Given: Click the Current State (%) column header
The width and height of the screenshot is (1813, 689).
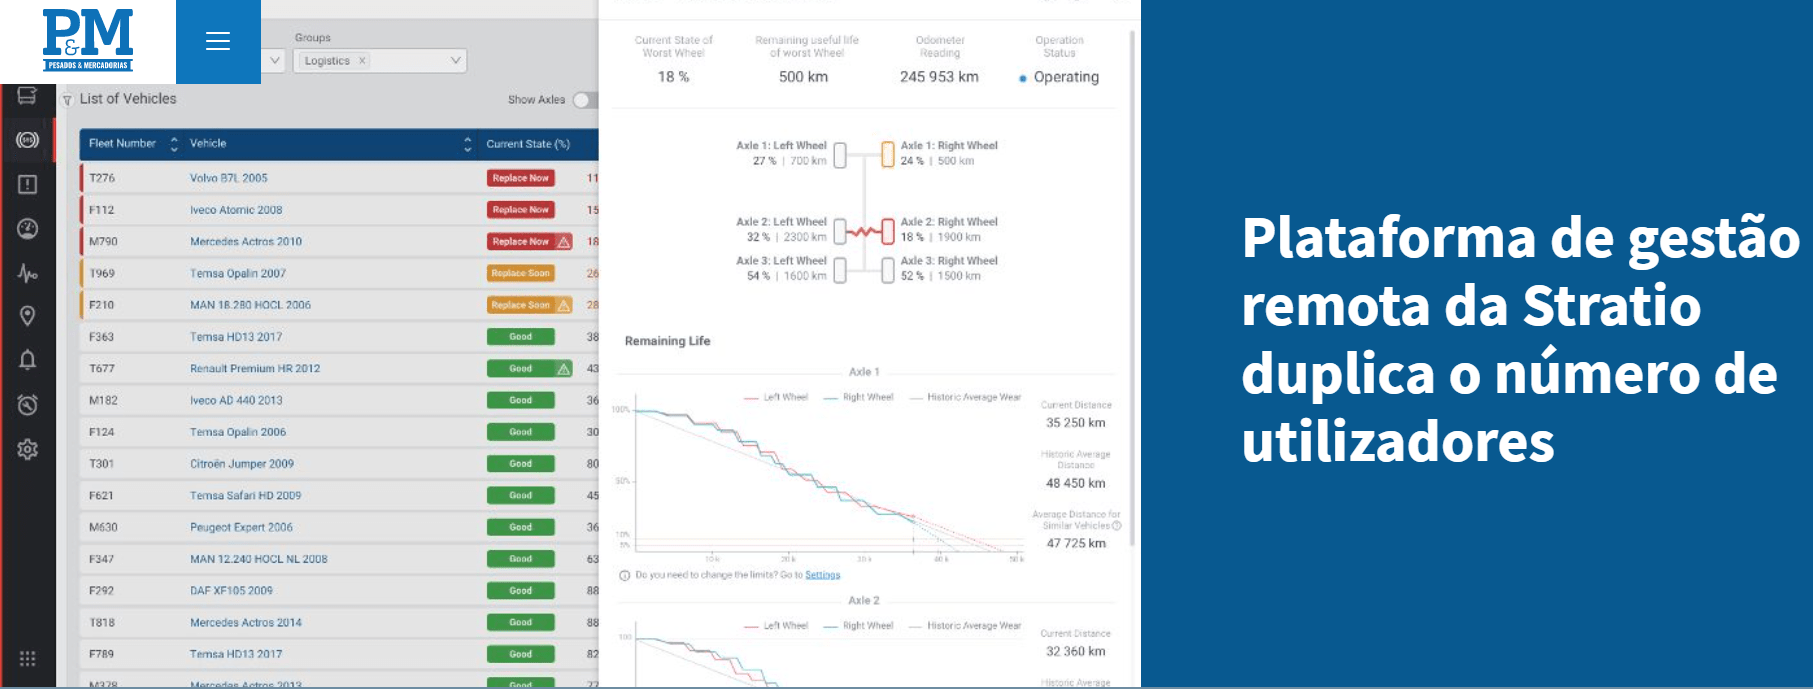Looking at the screenshot, I should [x=528, y=144].
